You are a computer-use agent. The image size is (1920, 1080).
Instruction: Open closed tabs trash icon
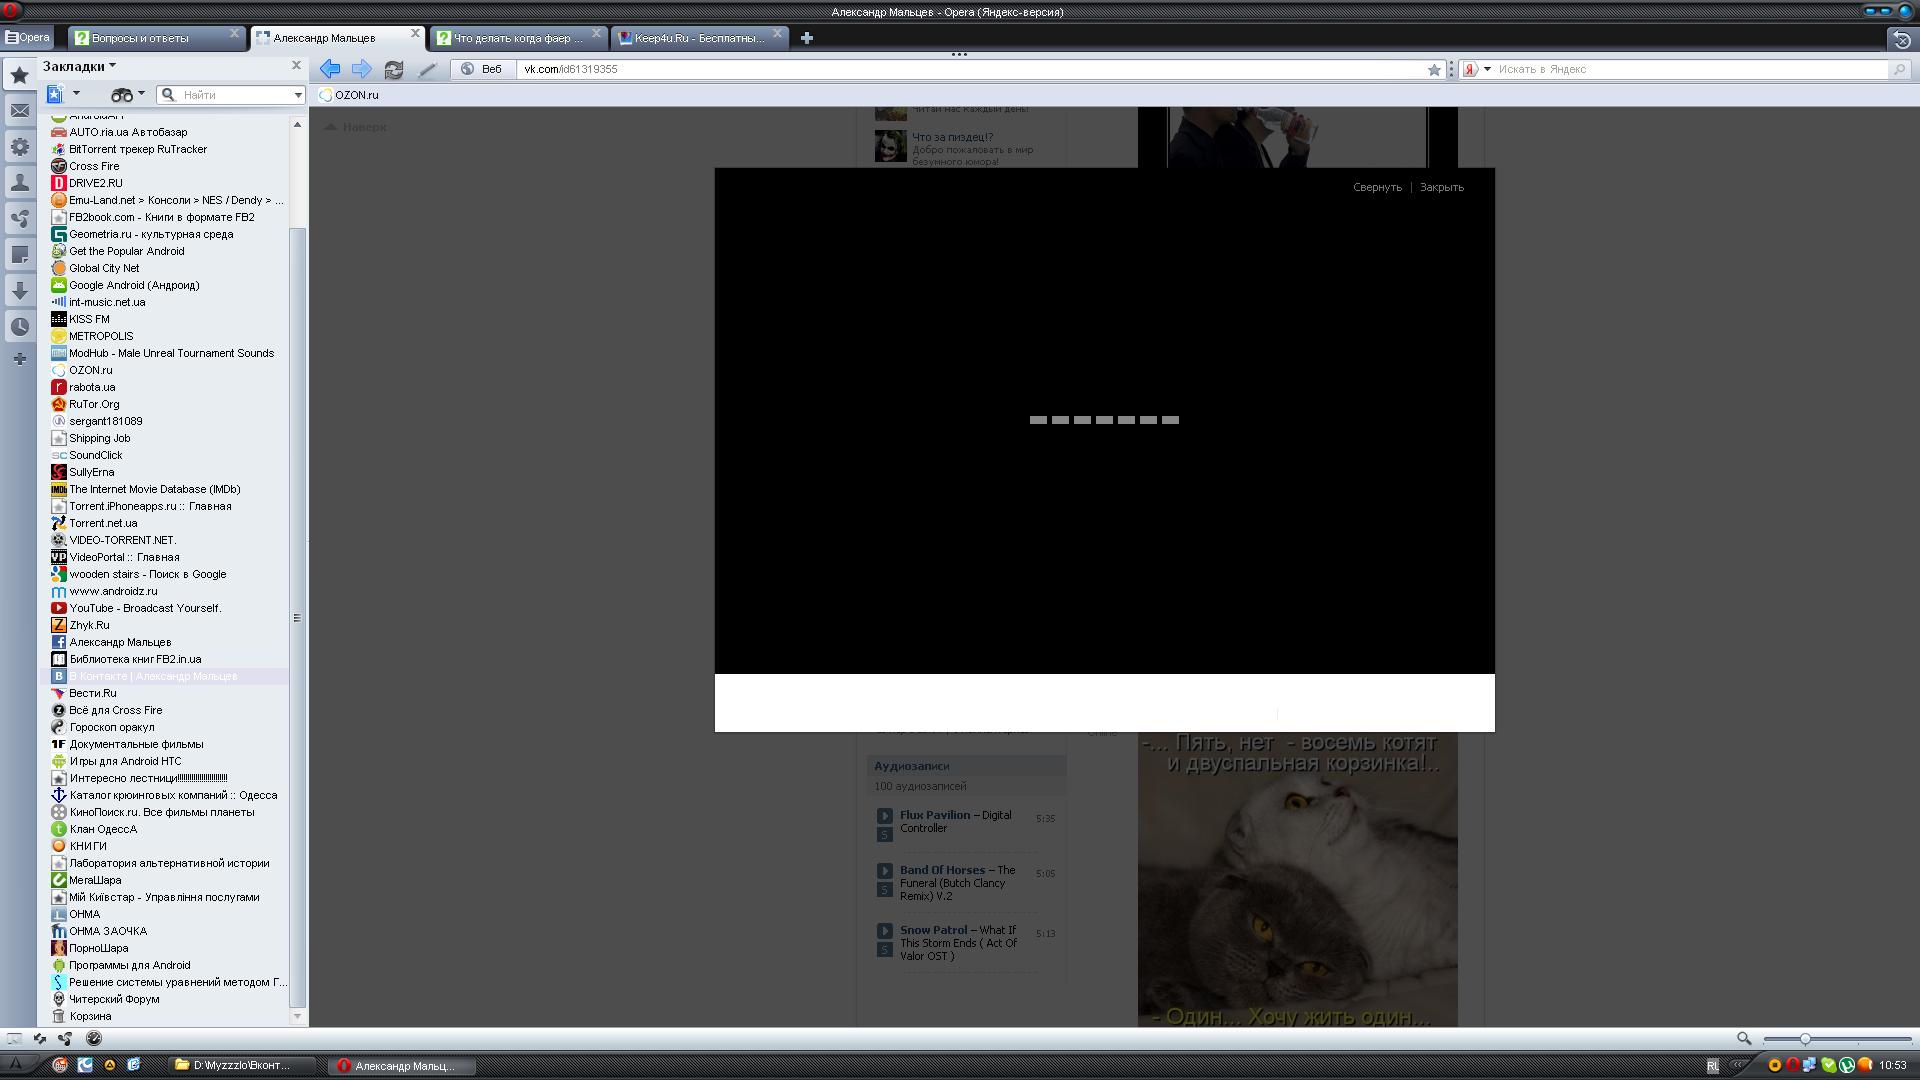1901,38
